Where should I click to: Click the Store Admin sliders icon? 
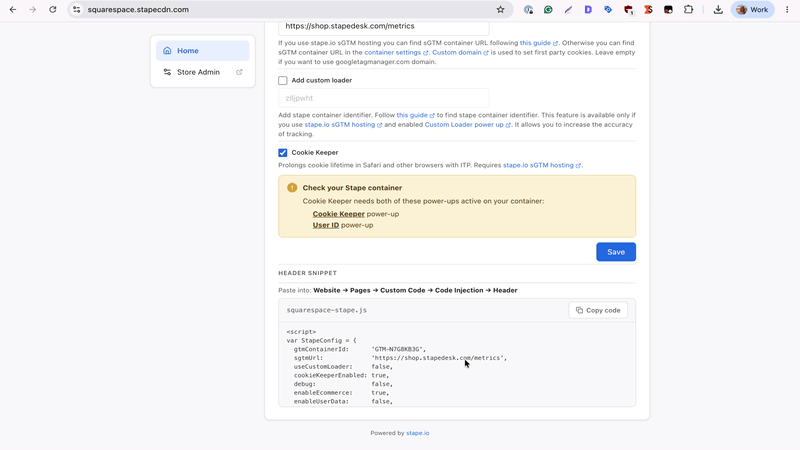point(167,72)
